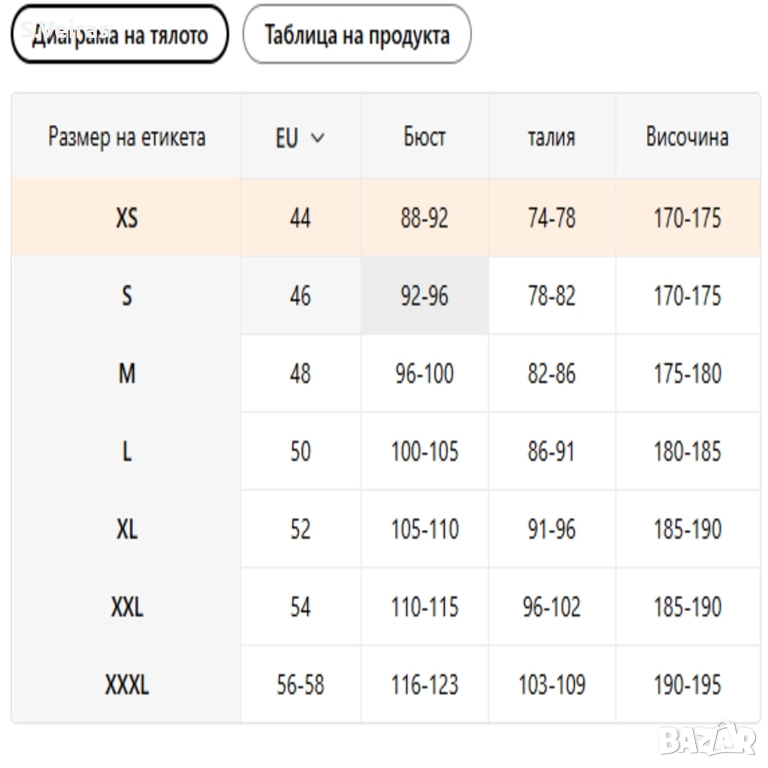Click the талия column header
This screenshot has height=768, width=768.
click(551, 138)
